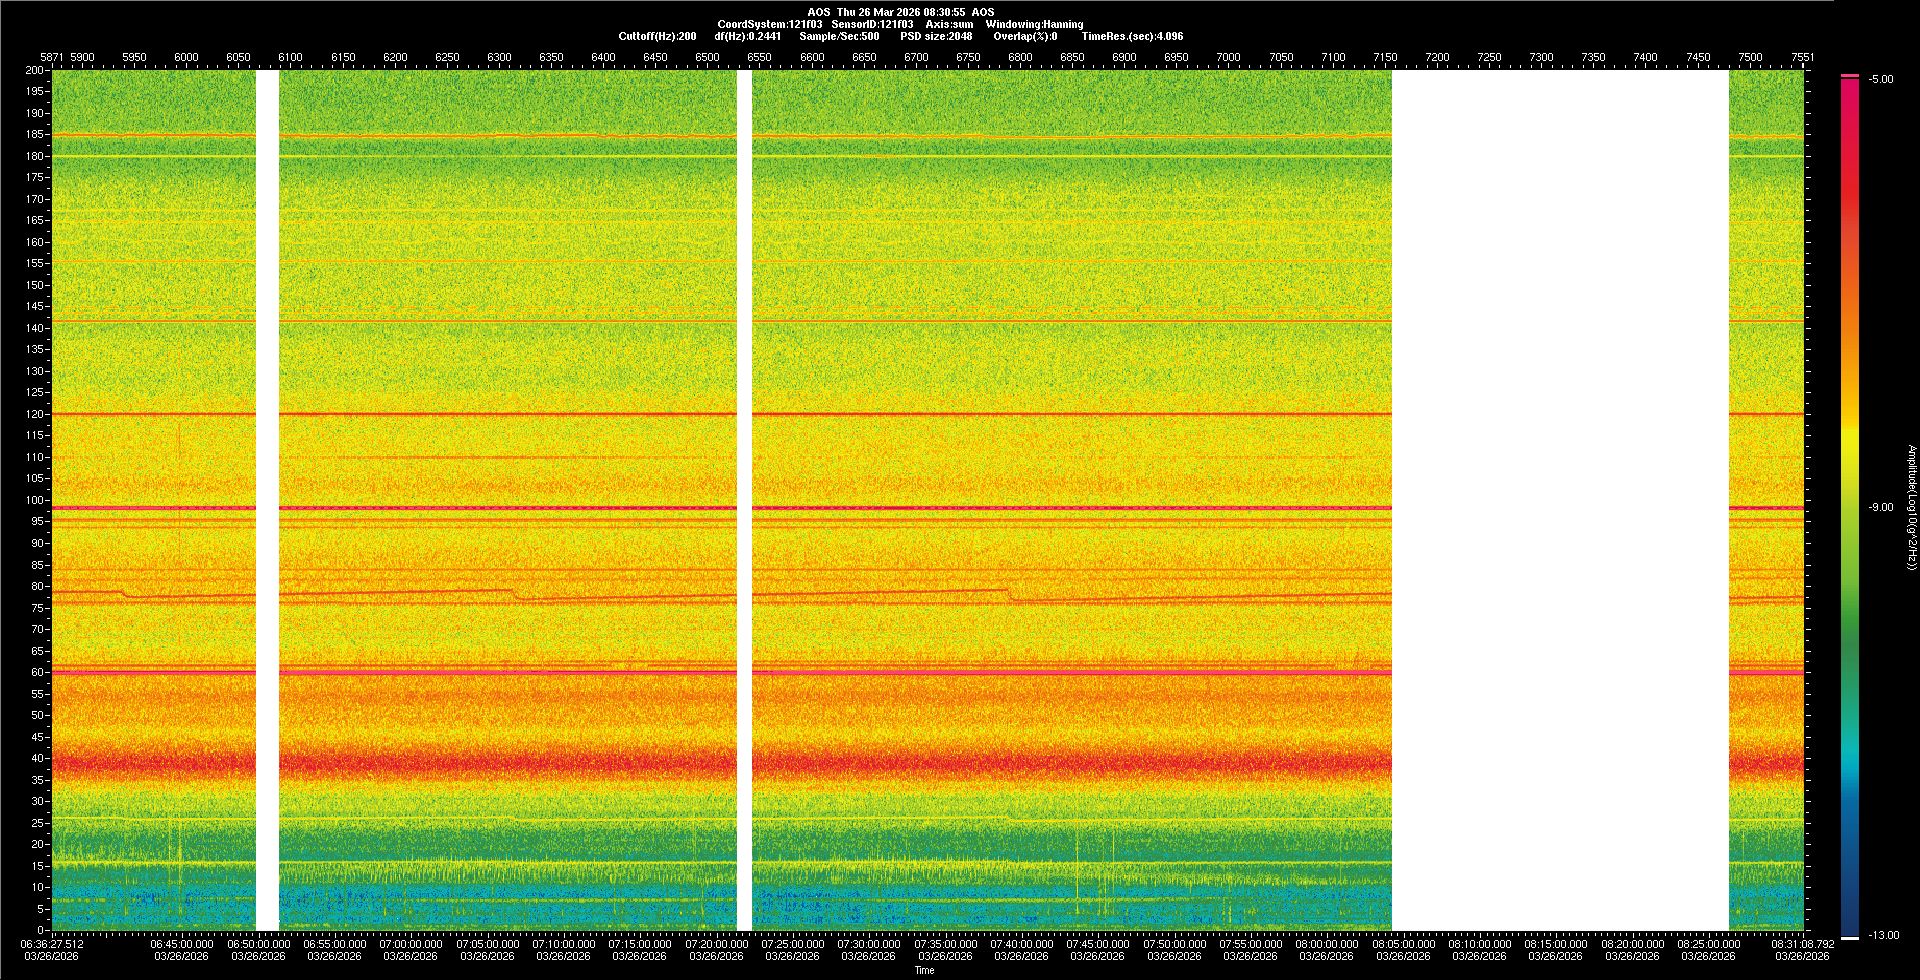This screenshot has width=1920, height=980.
Task: Click the 07:30:00.000 time axis label
Action: coord(868,943)
